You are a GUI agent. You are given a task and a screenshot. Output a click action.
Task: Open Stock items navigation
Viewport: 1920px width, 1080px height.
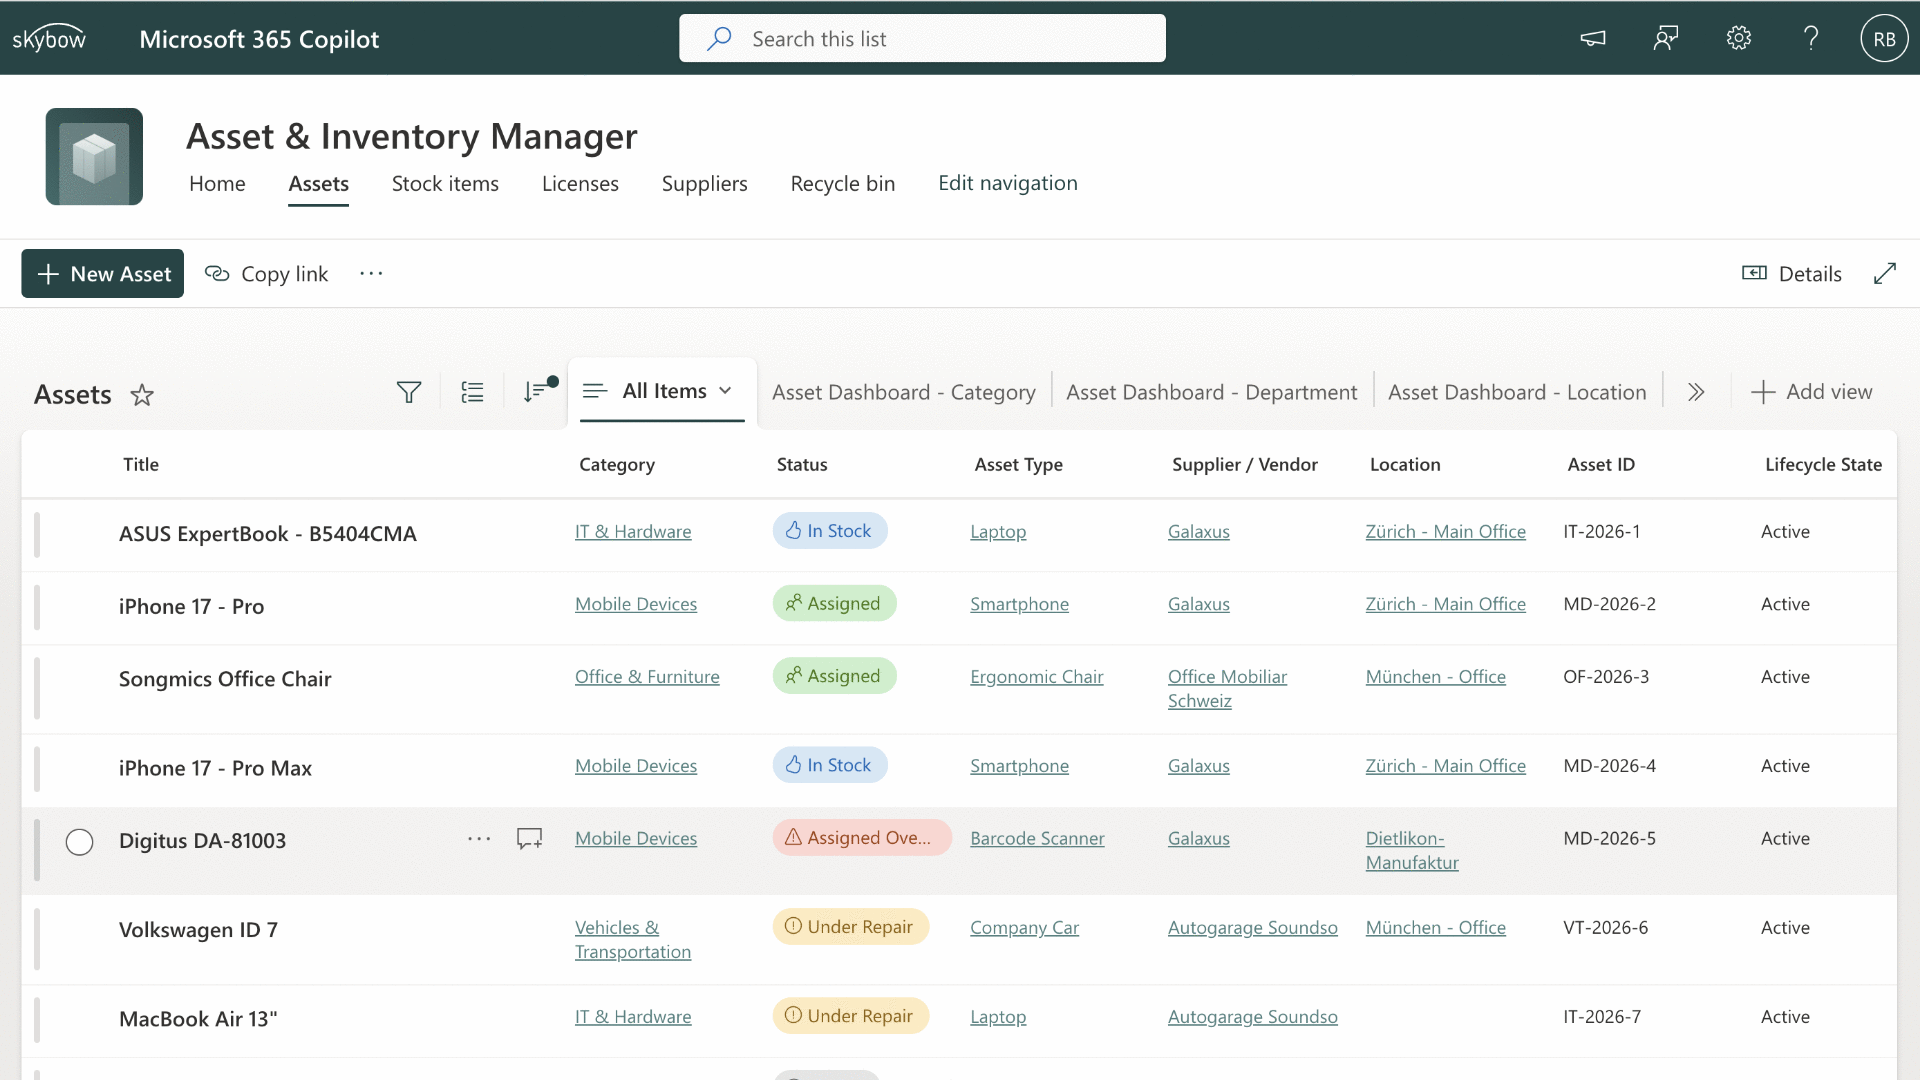tap(445, 183)
